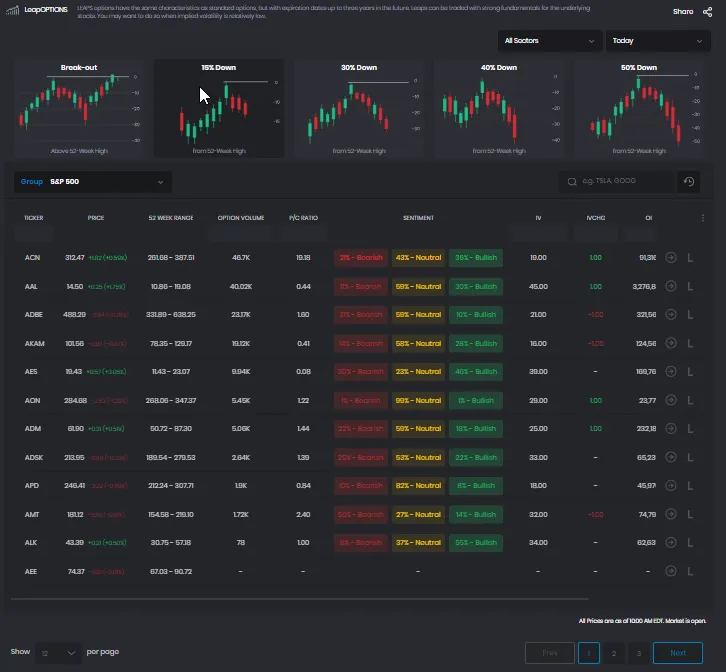The image size is (726, 672).
Task: Click the circled arrow icon in AMT row
Action: pos(670,514)
